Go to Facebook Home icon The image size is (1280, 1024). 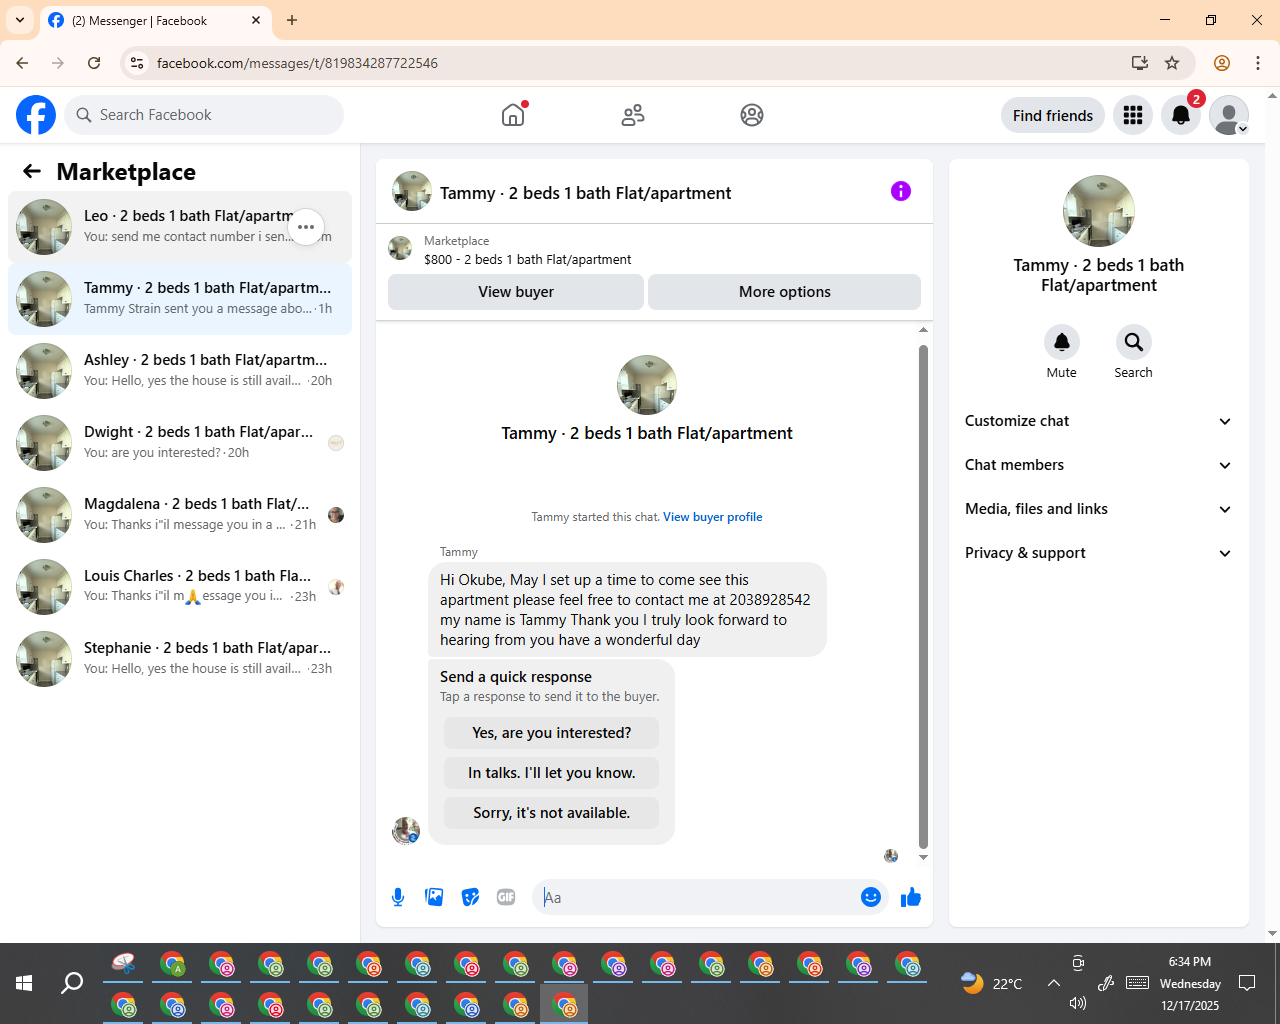coord(513,115)
